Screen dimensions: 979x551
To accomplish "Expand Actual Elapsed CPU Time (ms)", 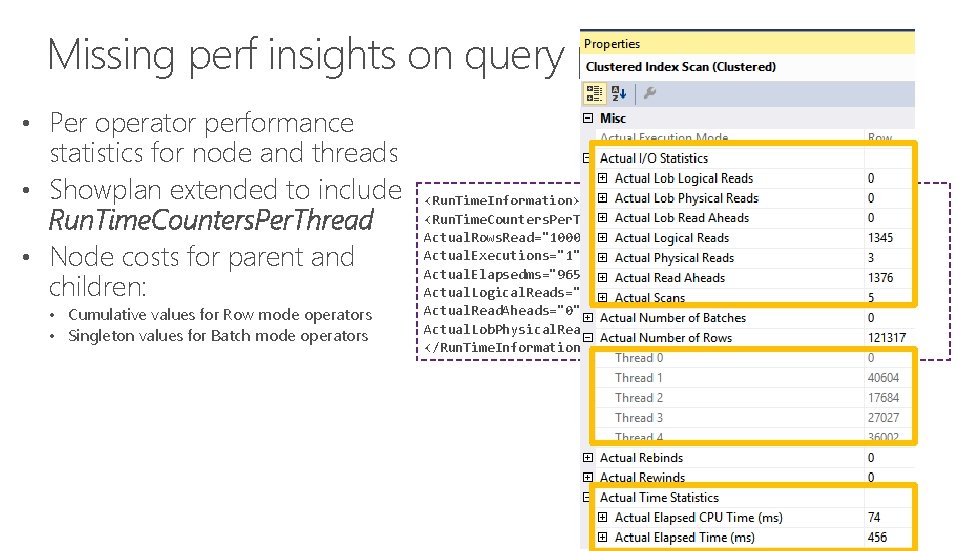I will click(x=603, y=518).
